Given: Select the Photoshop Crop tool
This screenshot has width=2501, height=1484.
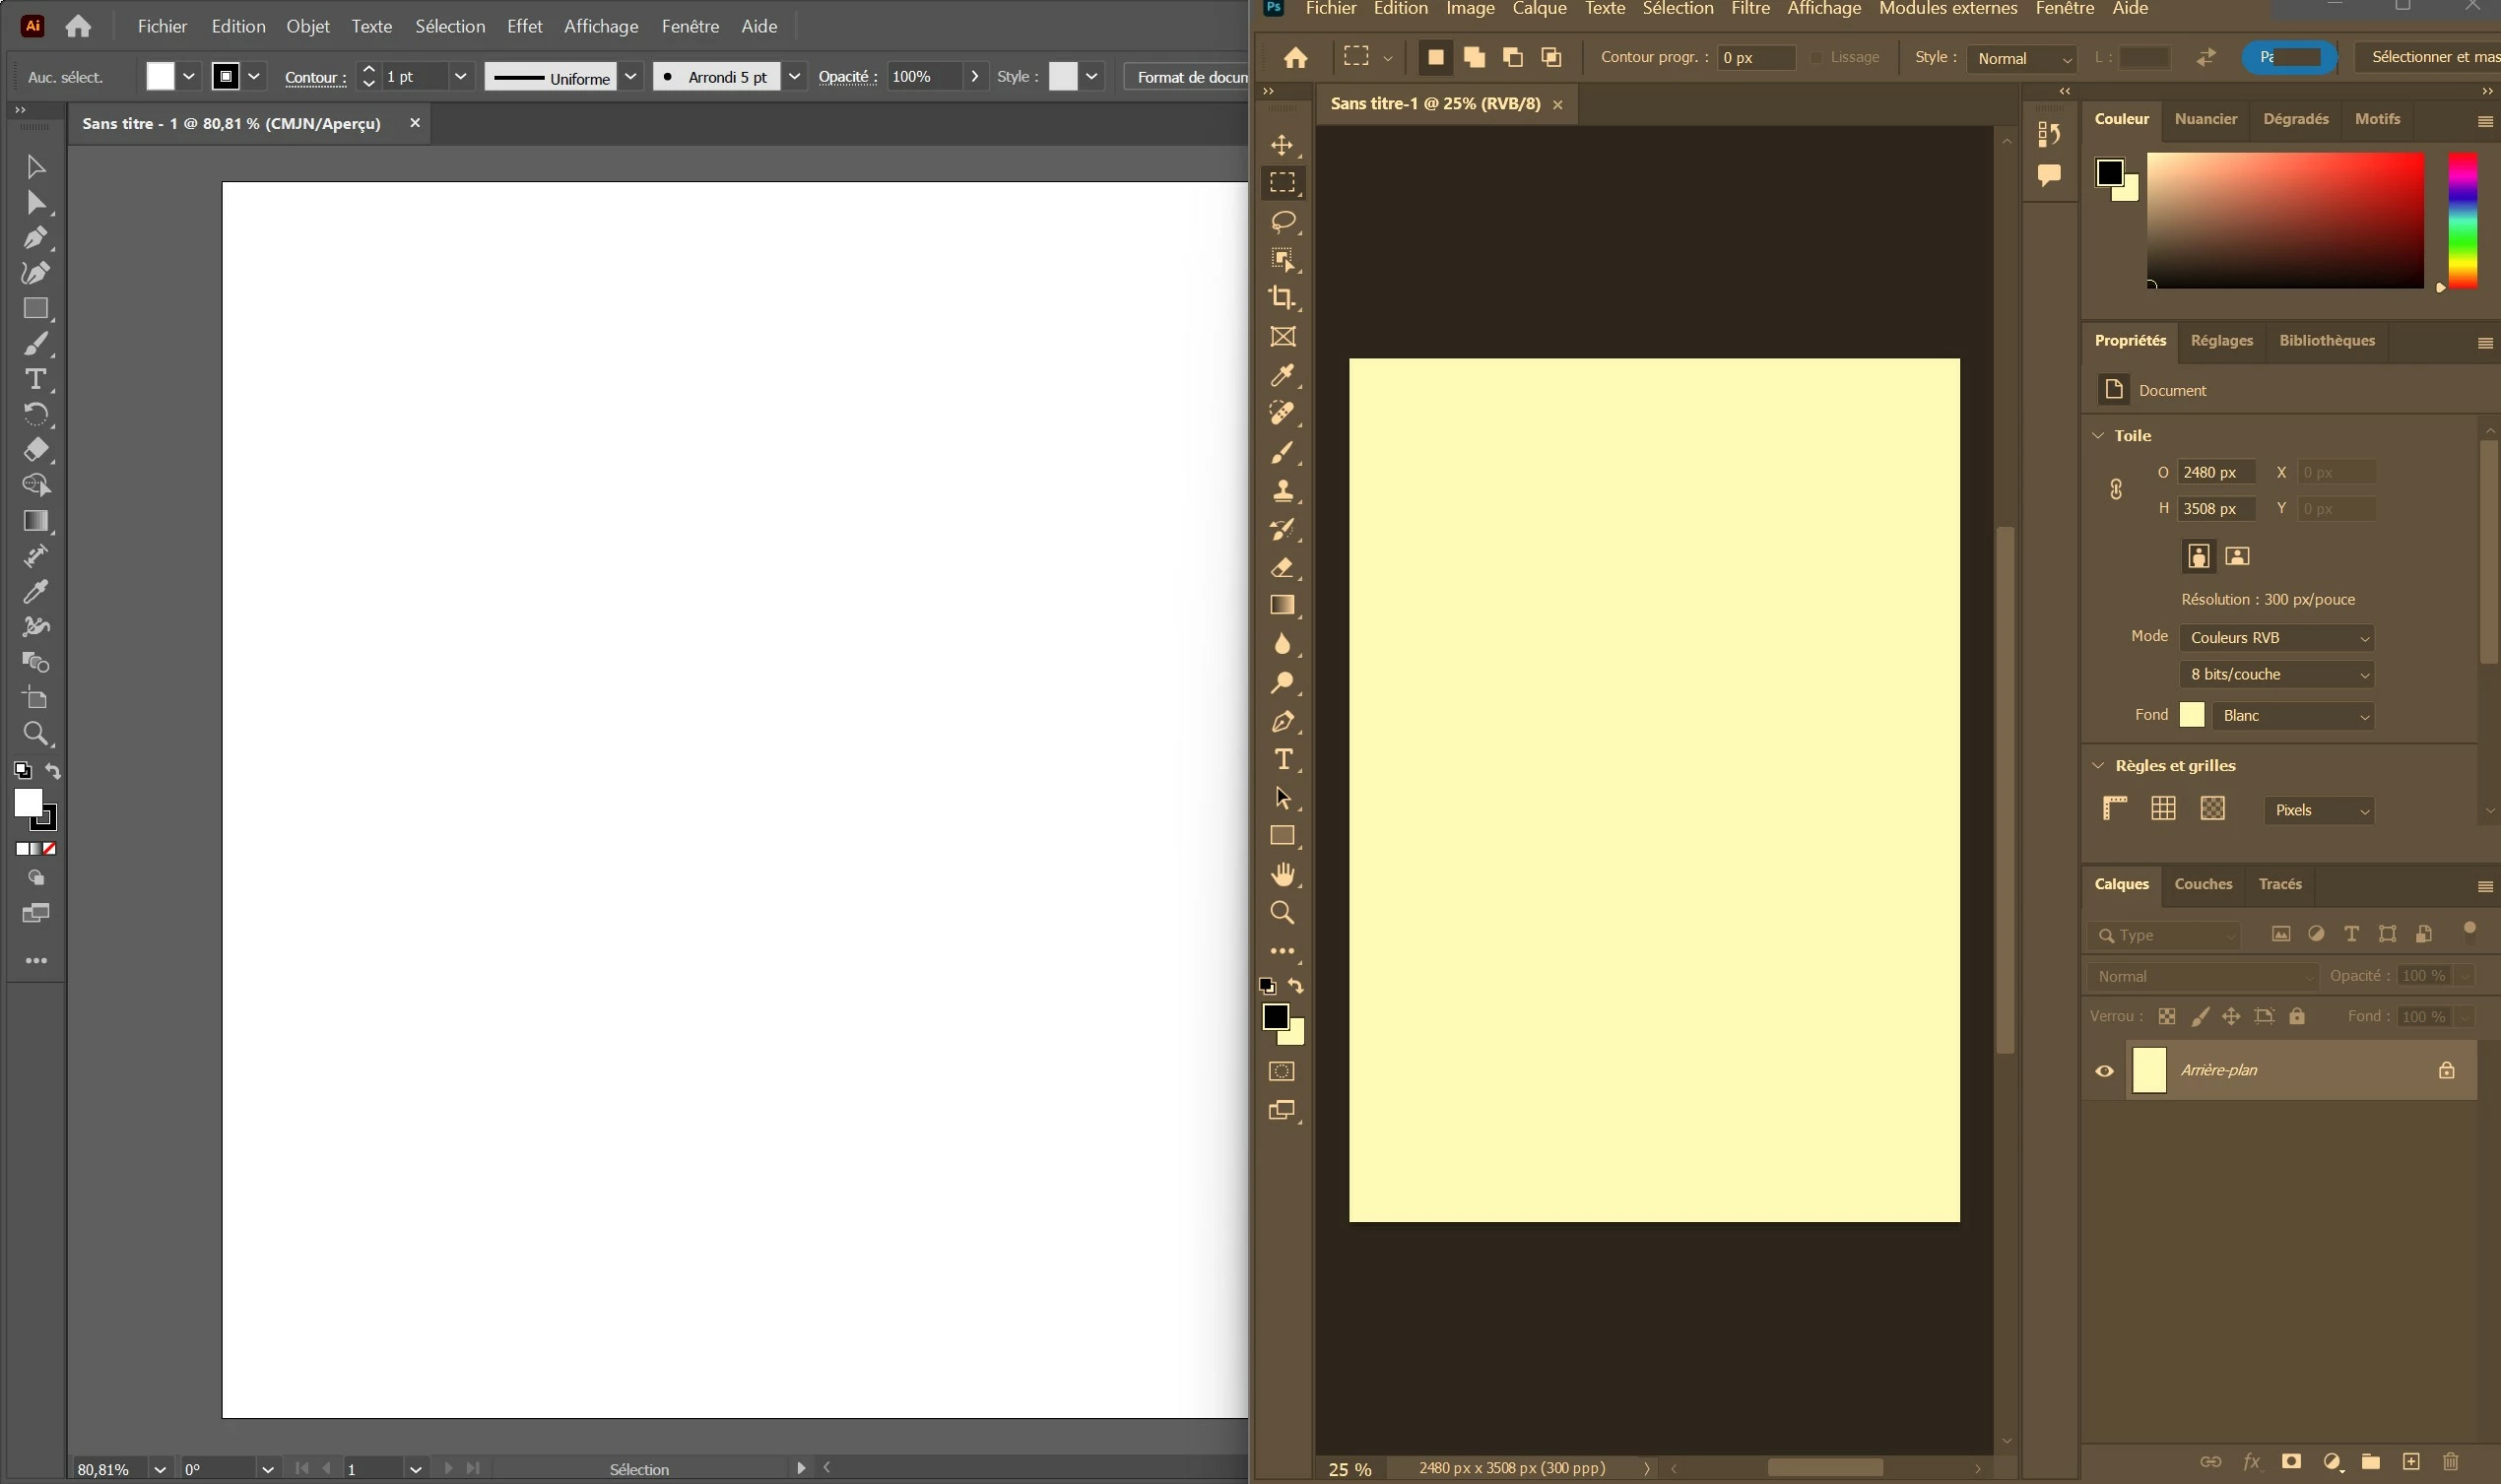Looking at the screenshot, I should click(1282, 298).
